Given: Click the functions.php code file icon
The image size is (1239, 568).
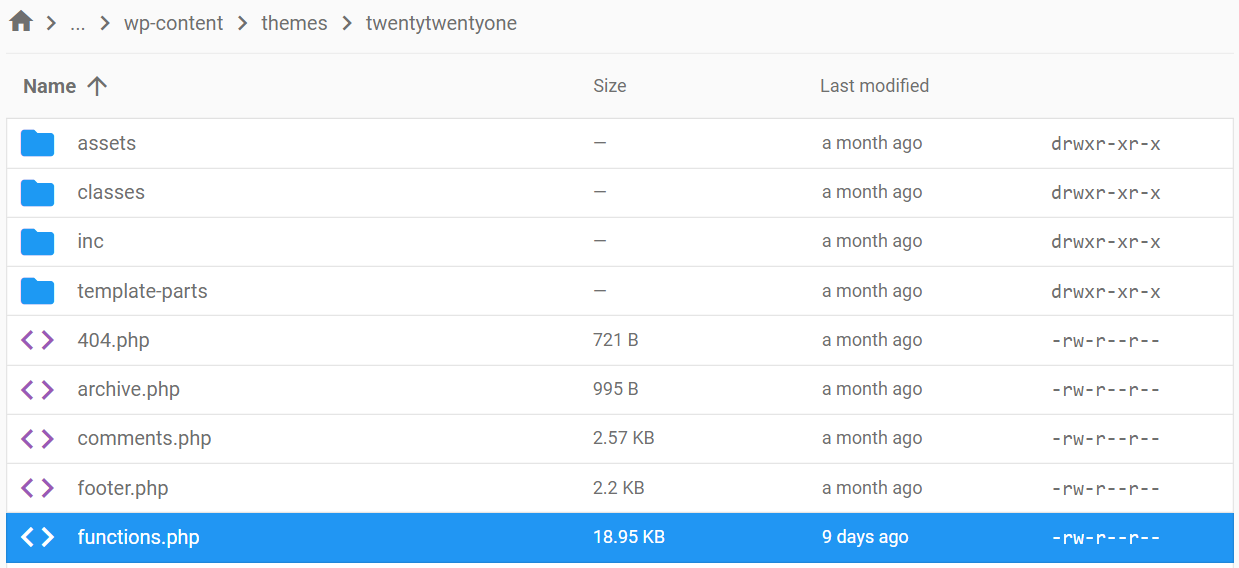Looking at the screenshot, I should pos(38,537).
